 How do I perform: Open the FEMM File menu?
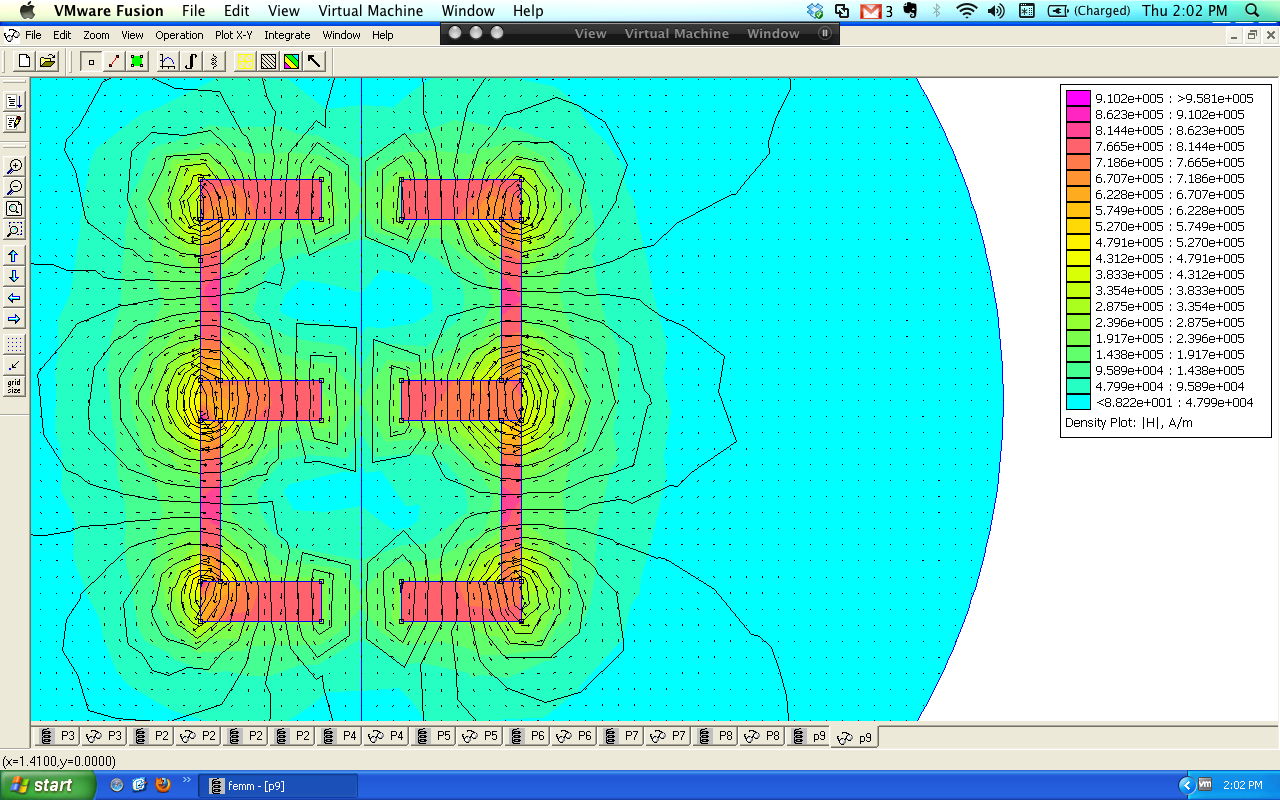click(33, 35)
